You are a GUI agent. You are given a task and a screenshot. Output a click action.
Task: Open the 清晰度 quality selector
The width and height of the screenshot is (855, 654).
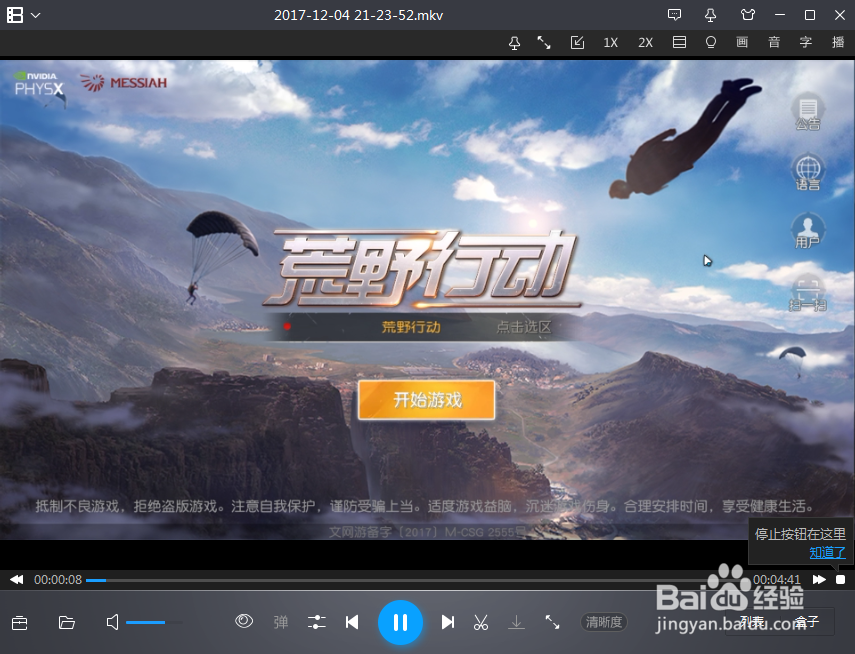click(x=604, y=622)
